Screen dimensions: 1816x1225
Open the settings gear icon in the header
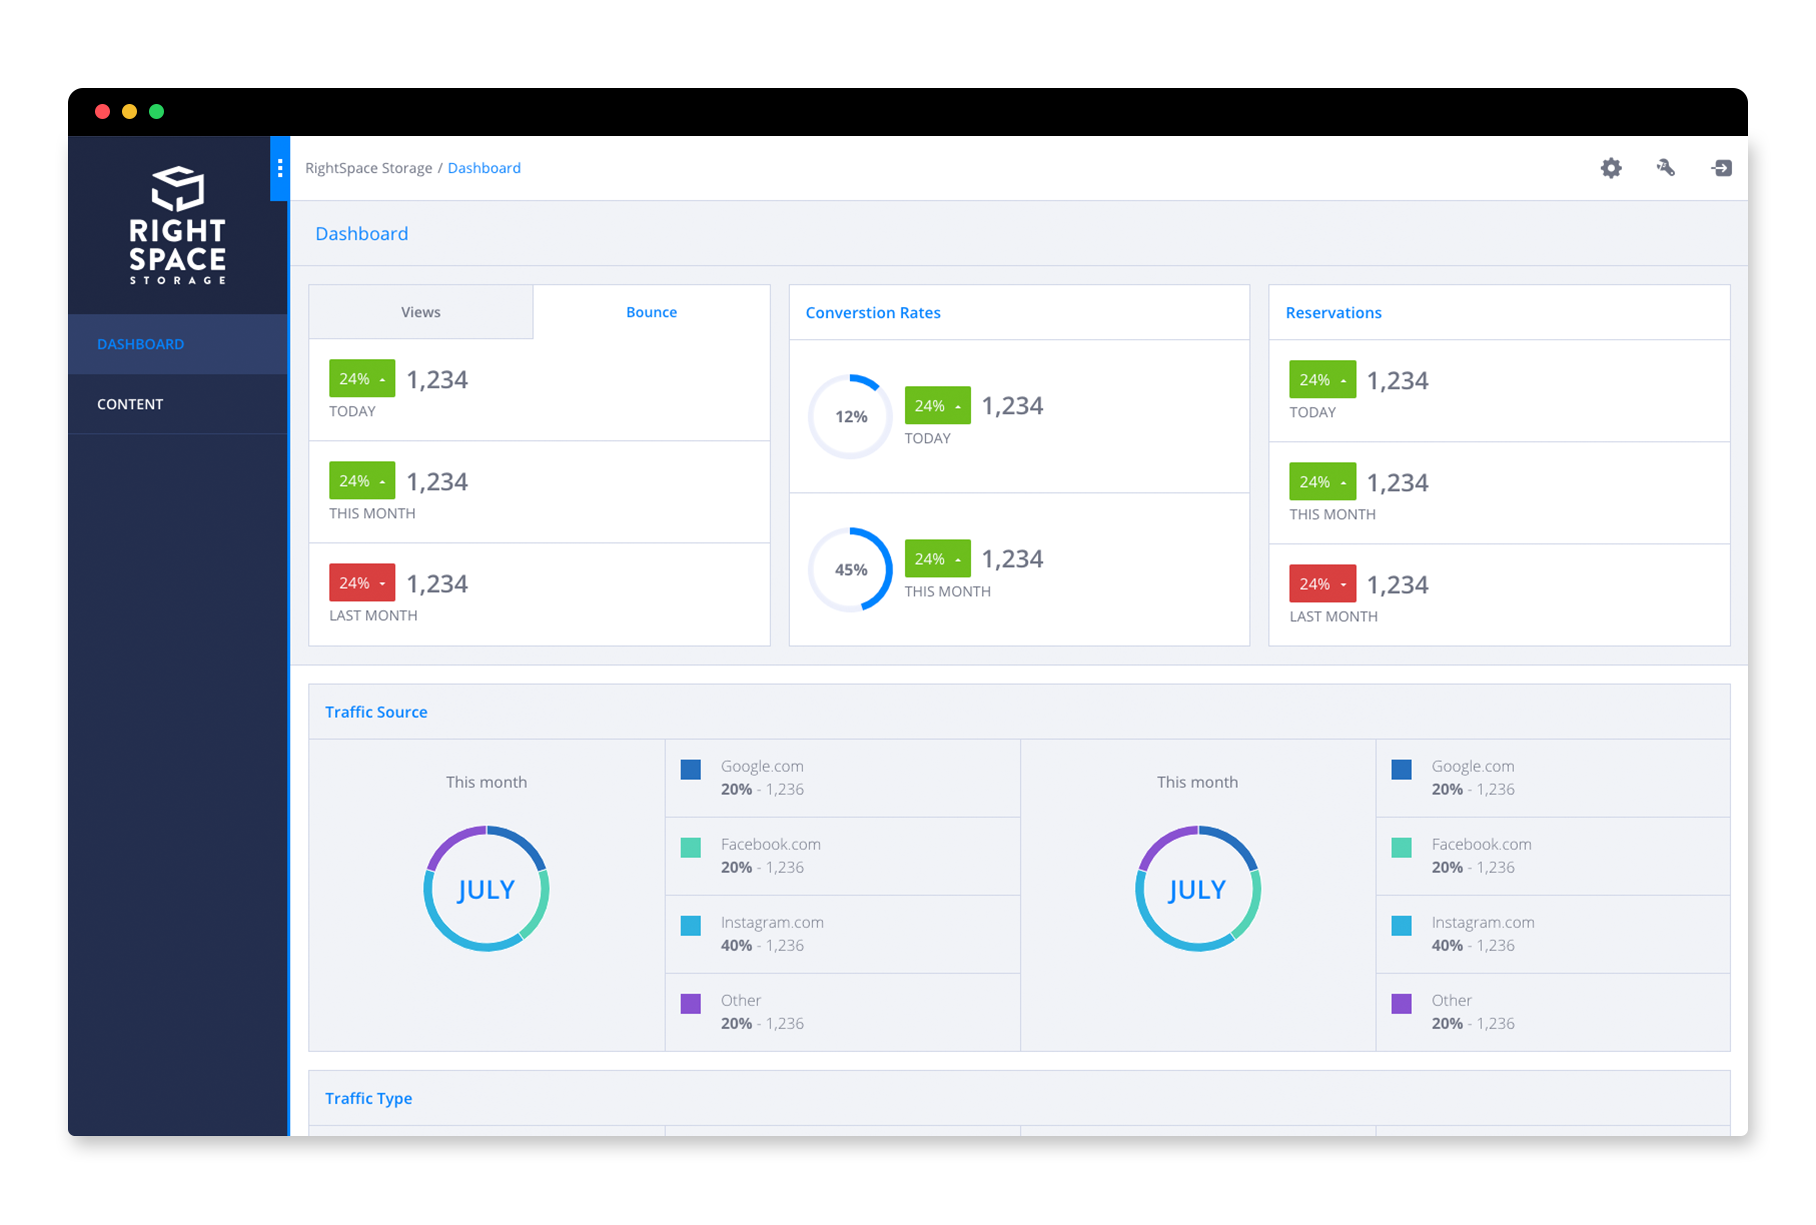1610,168
